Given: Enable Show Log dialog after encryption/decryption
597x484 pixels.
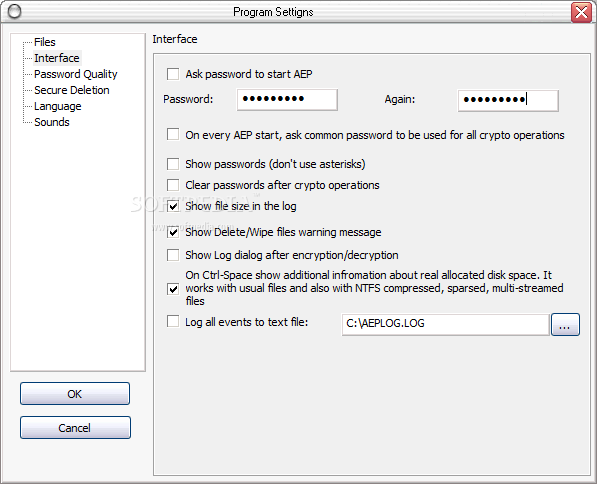Looking at the screenshot, I should point(173,255).
